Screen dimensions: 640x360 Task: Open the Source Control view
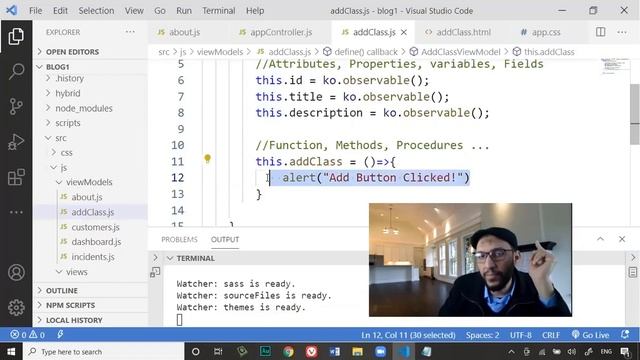pos(16,107)
